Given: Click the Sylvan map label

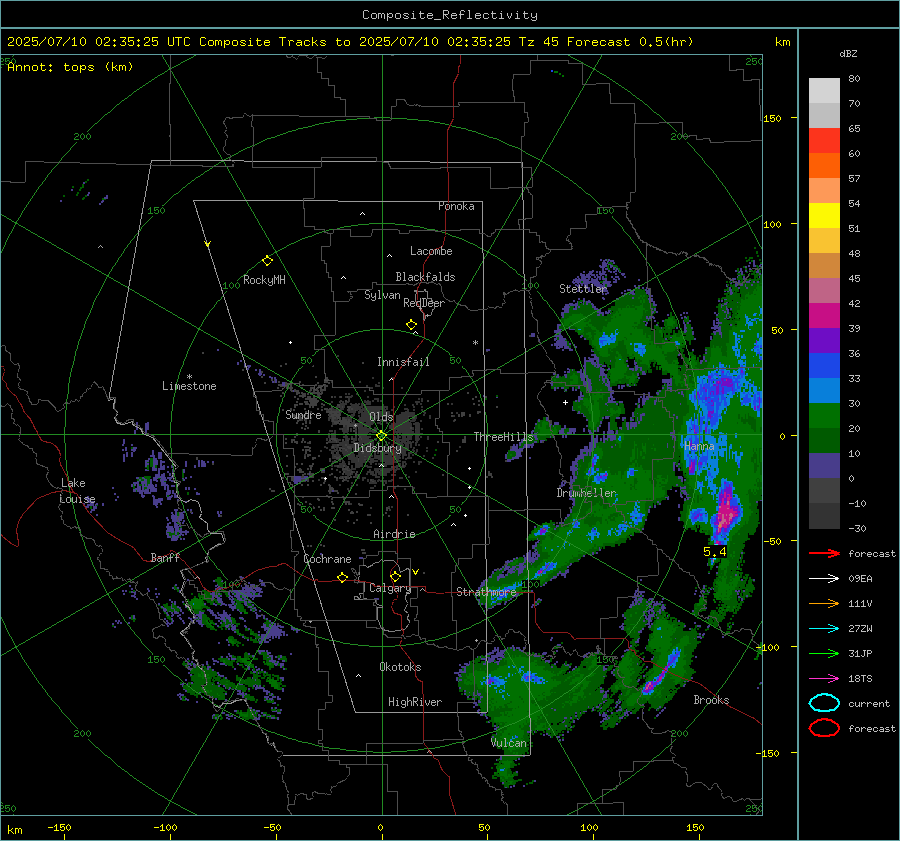Looking at the screenshot, I should click(x=382, y=295).
